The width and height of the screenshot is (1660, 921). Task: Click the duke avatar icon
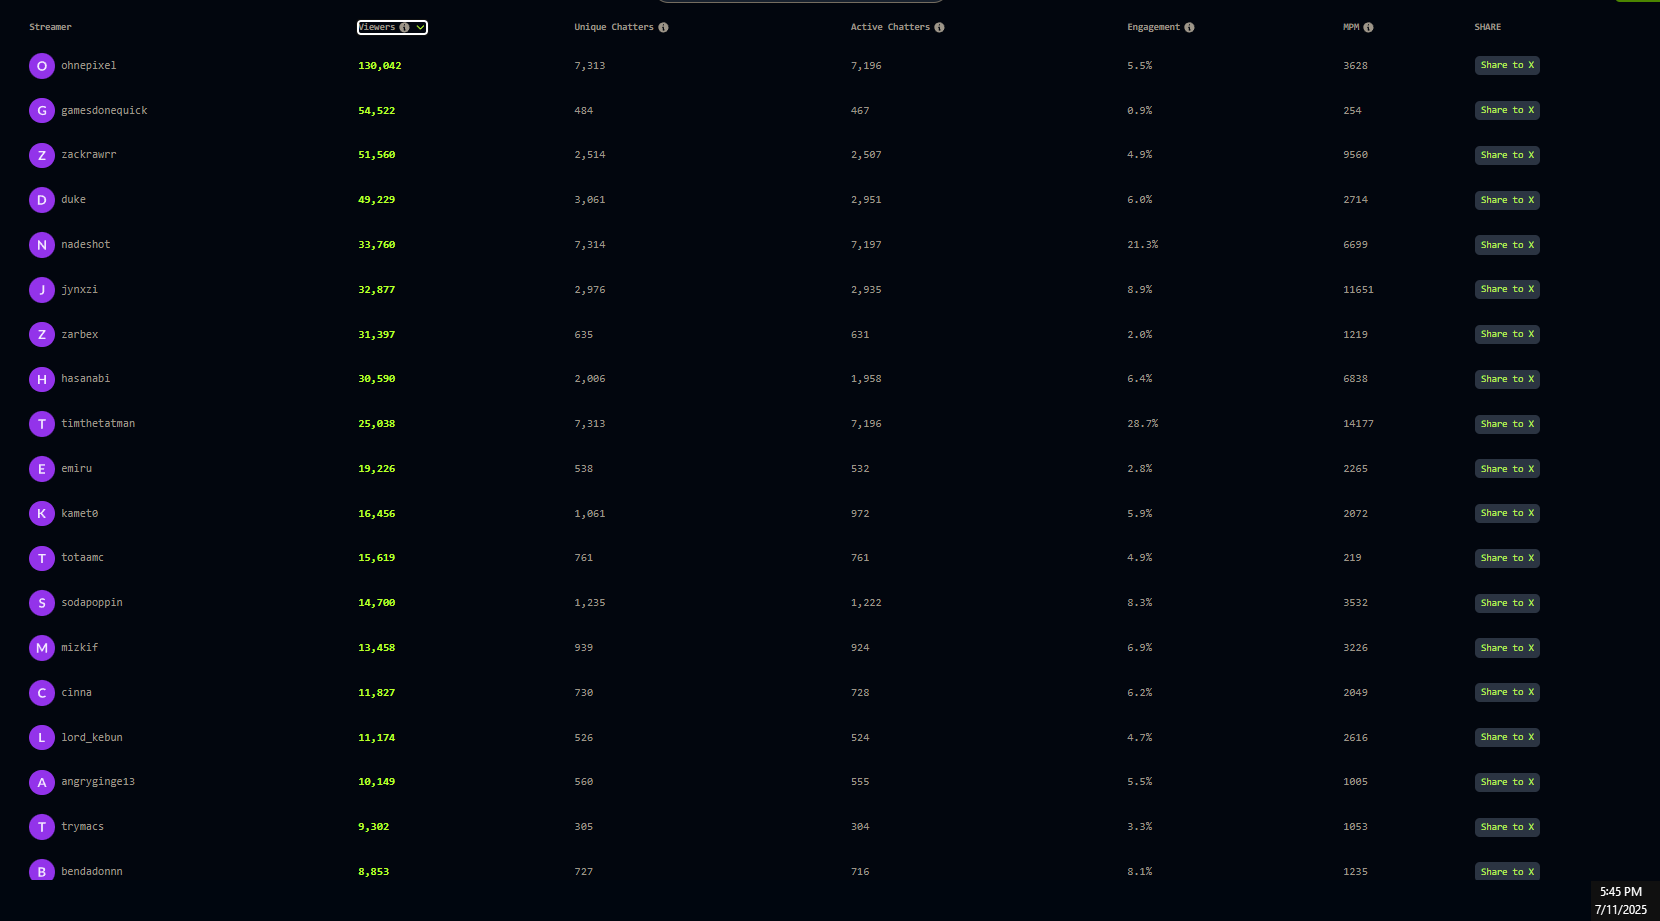pyautogui.click(x=42, y=200)
